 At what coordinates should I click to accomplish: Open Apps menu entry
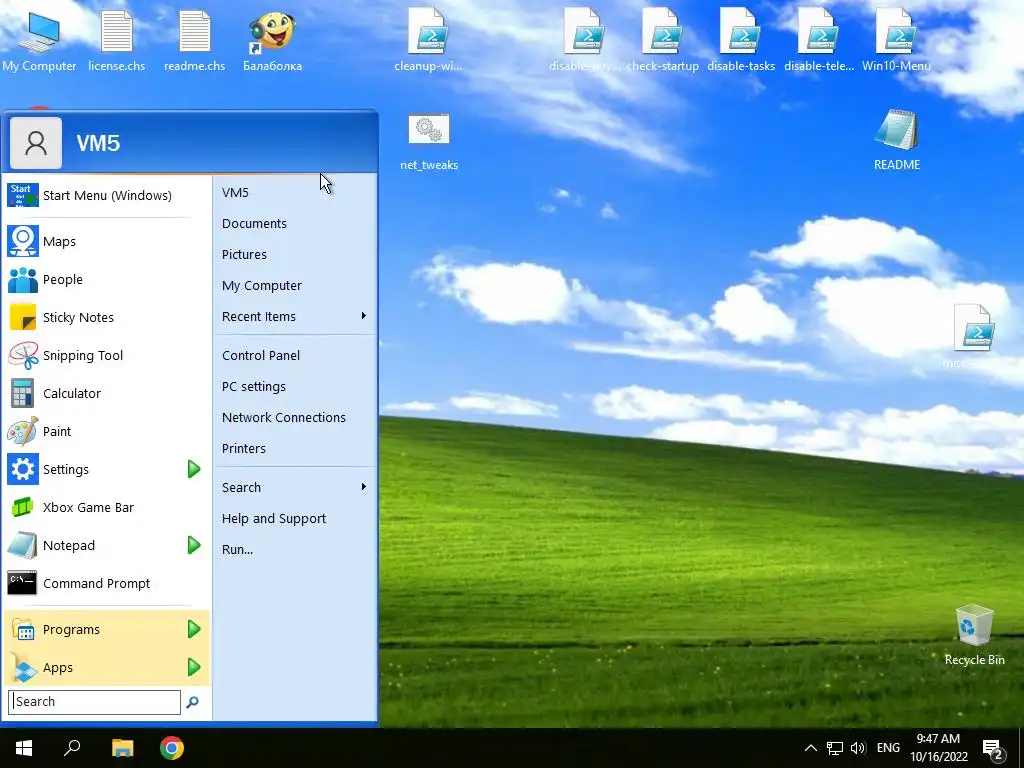[x=106, y=667]
